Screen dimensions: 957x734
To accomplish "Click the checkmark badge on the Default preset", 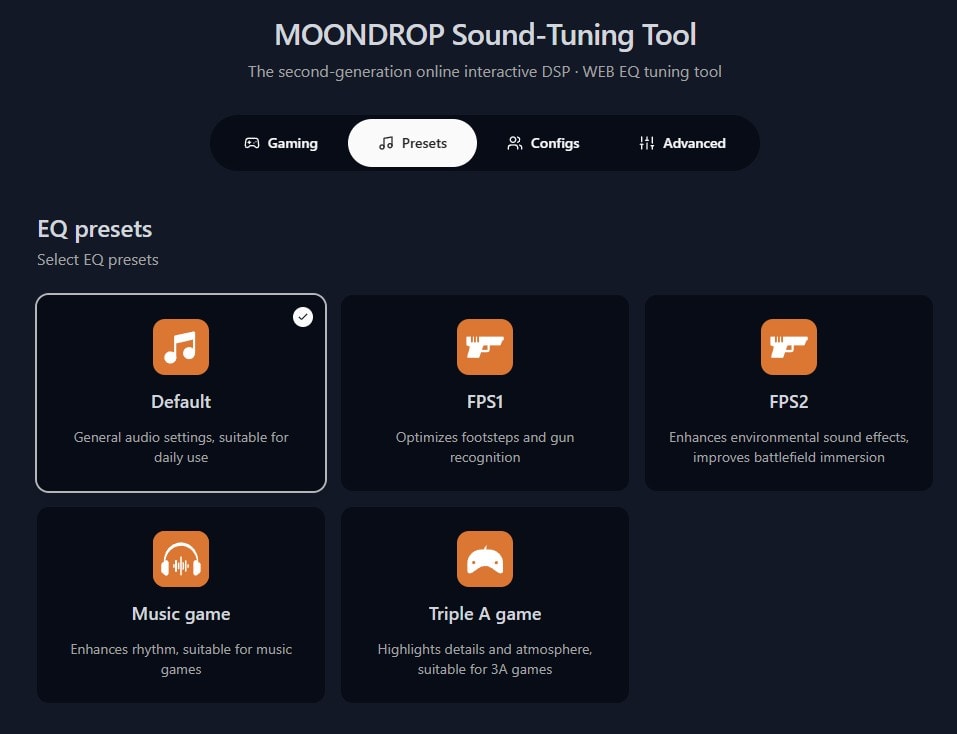I will coord(303,317).
